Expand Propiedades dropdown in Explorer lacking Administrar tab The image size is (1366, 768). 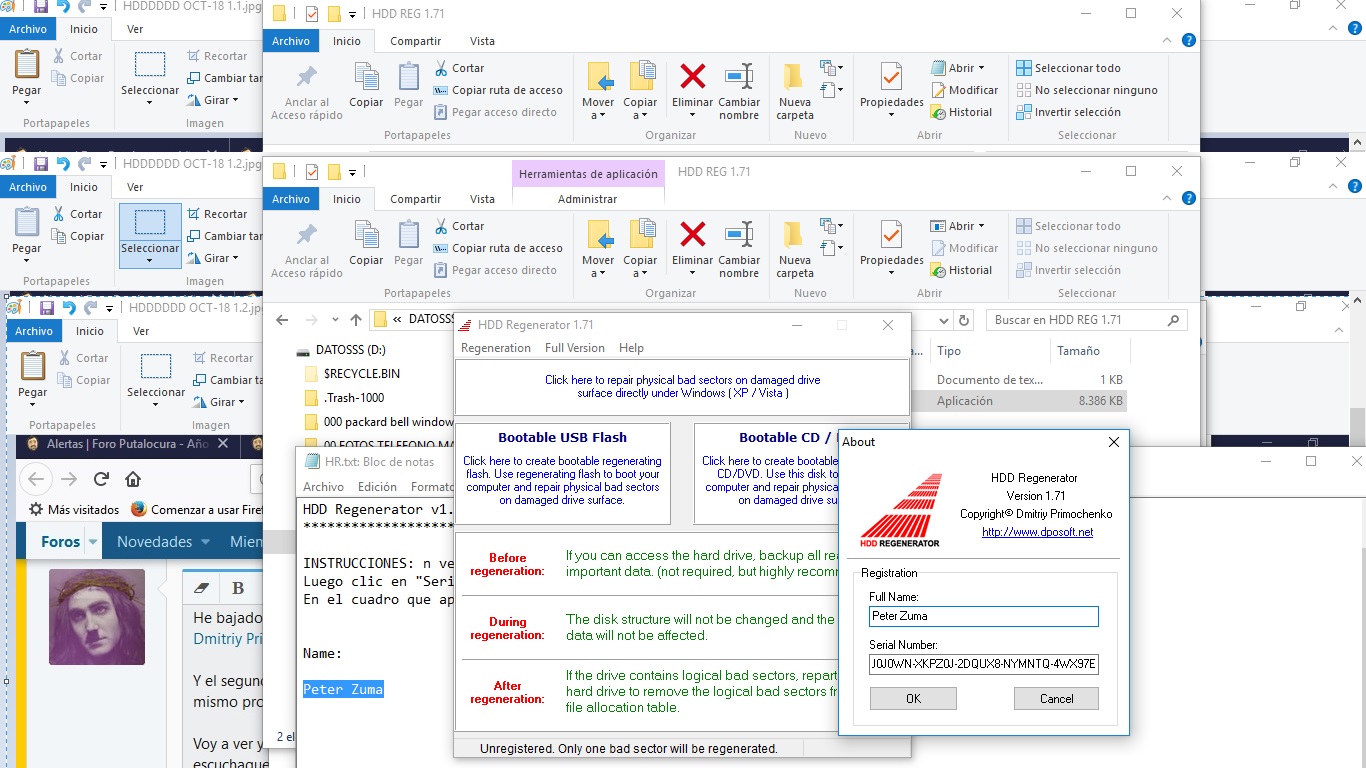click(891, 115)
